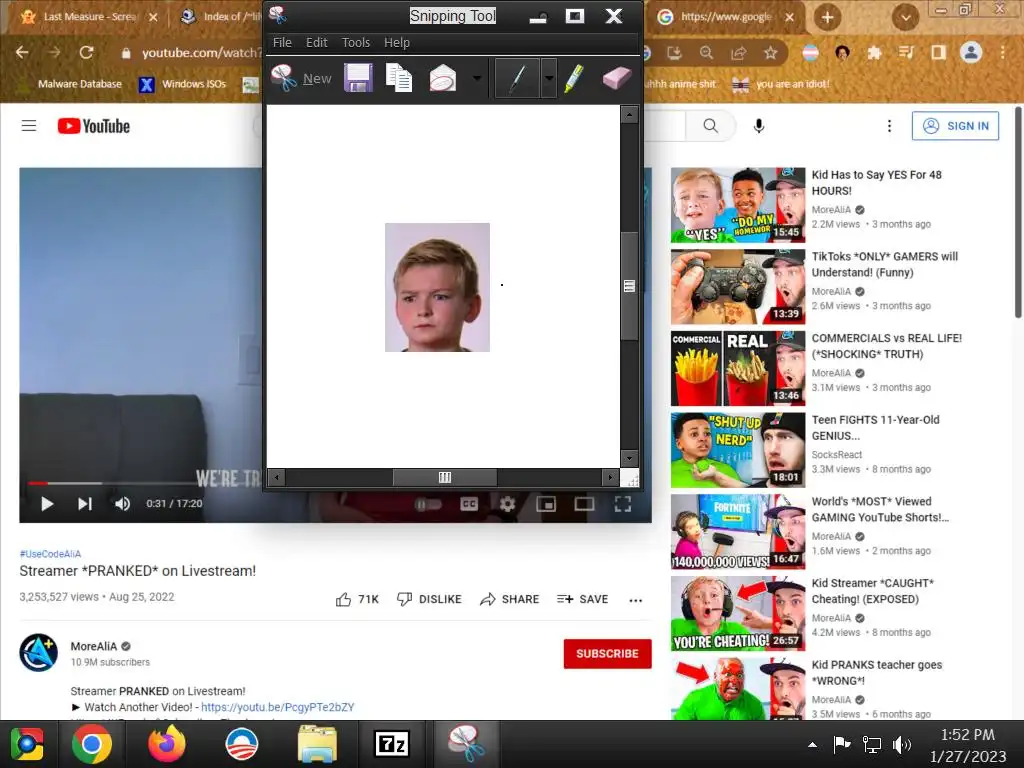Click the scroll right arrow in Snipping Tool

coord(610,477)
